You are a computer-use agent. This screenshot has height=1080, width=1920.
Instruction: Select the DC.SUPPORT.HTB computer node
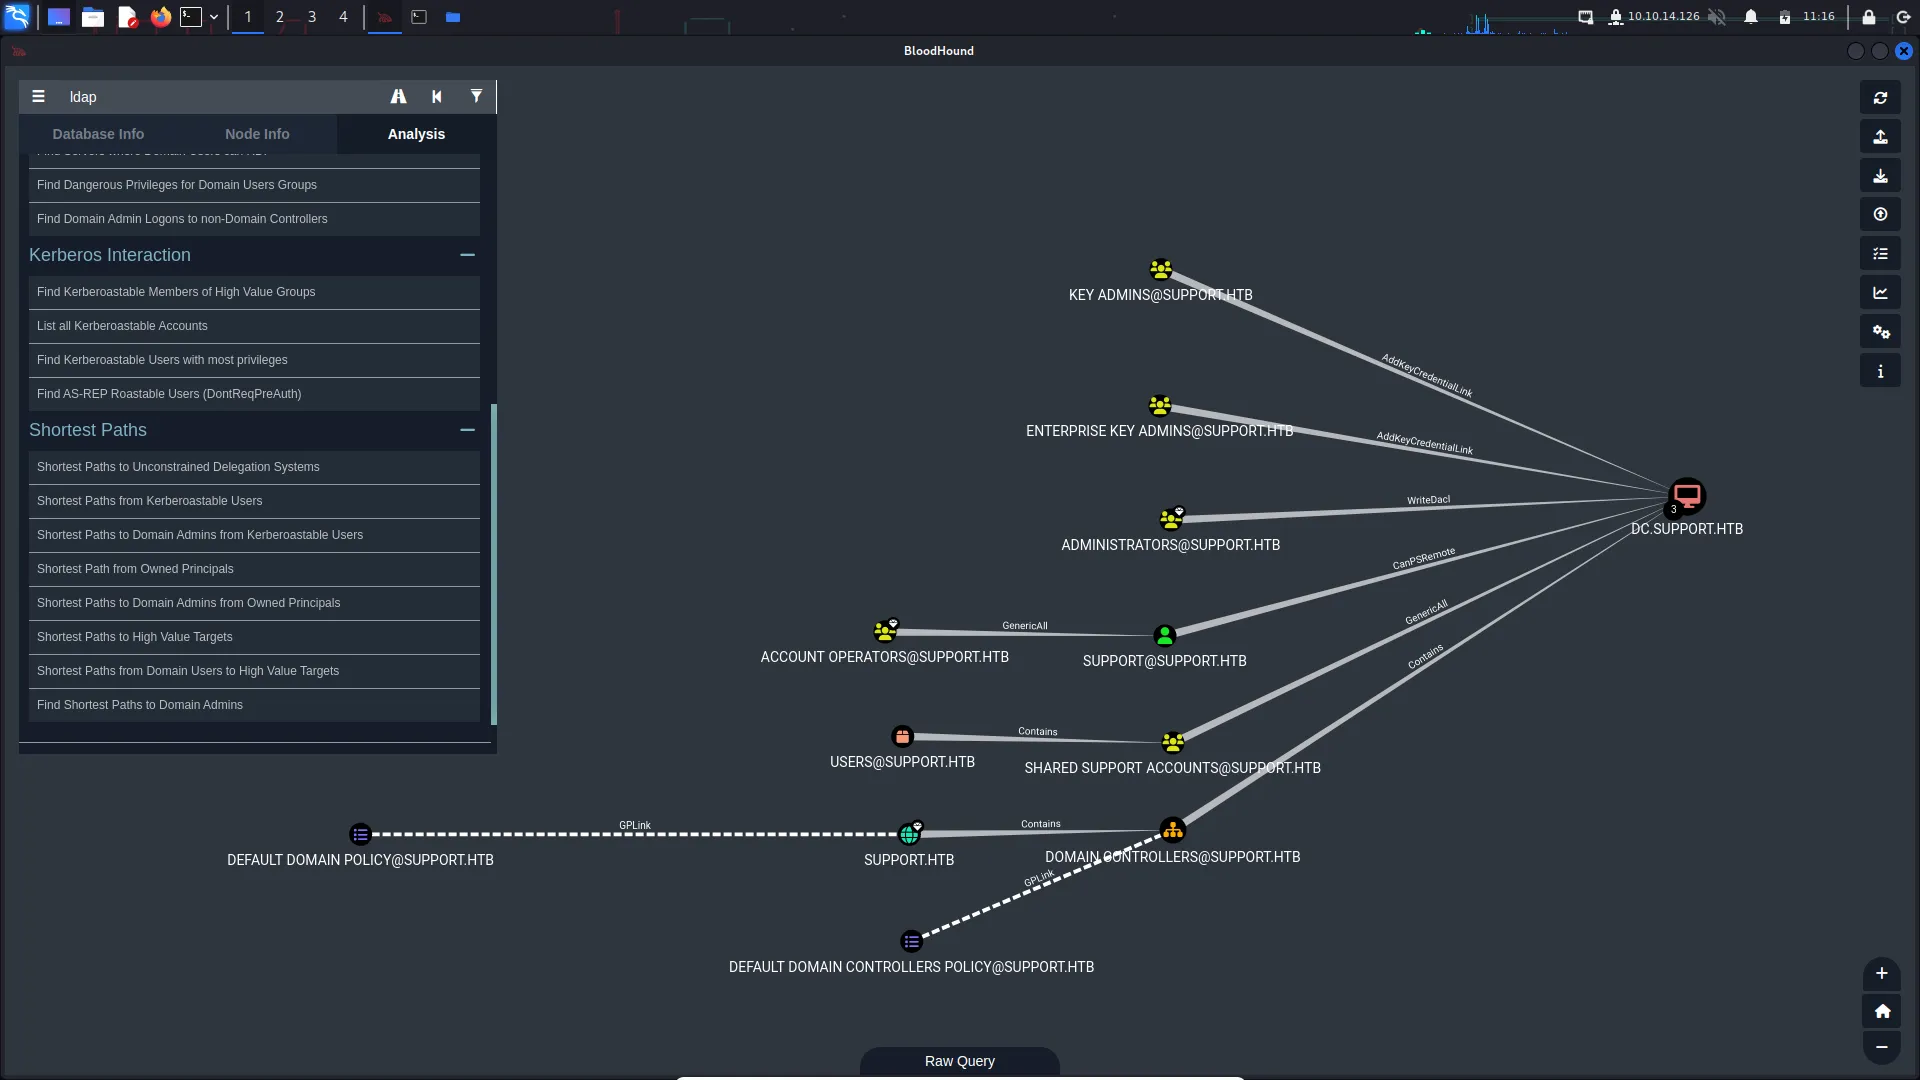pyautogui.click(x=1687, y=495)
